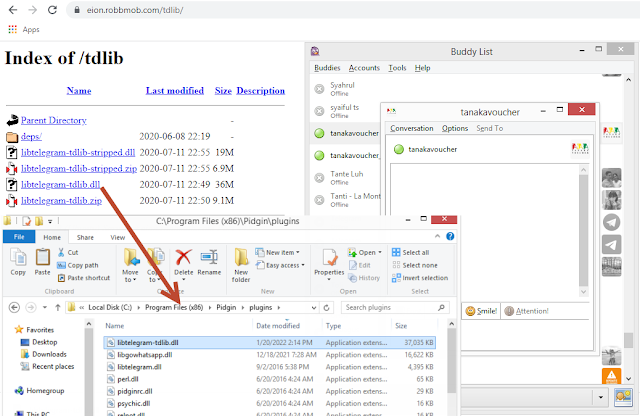640x416 pixels.
Task: Click Paste shortcut in ribbon
Action: (84, 278)
